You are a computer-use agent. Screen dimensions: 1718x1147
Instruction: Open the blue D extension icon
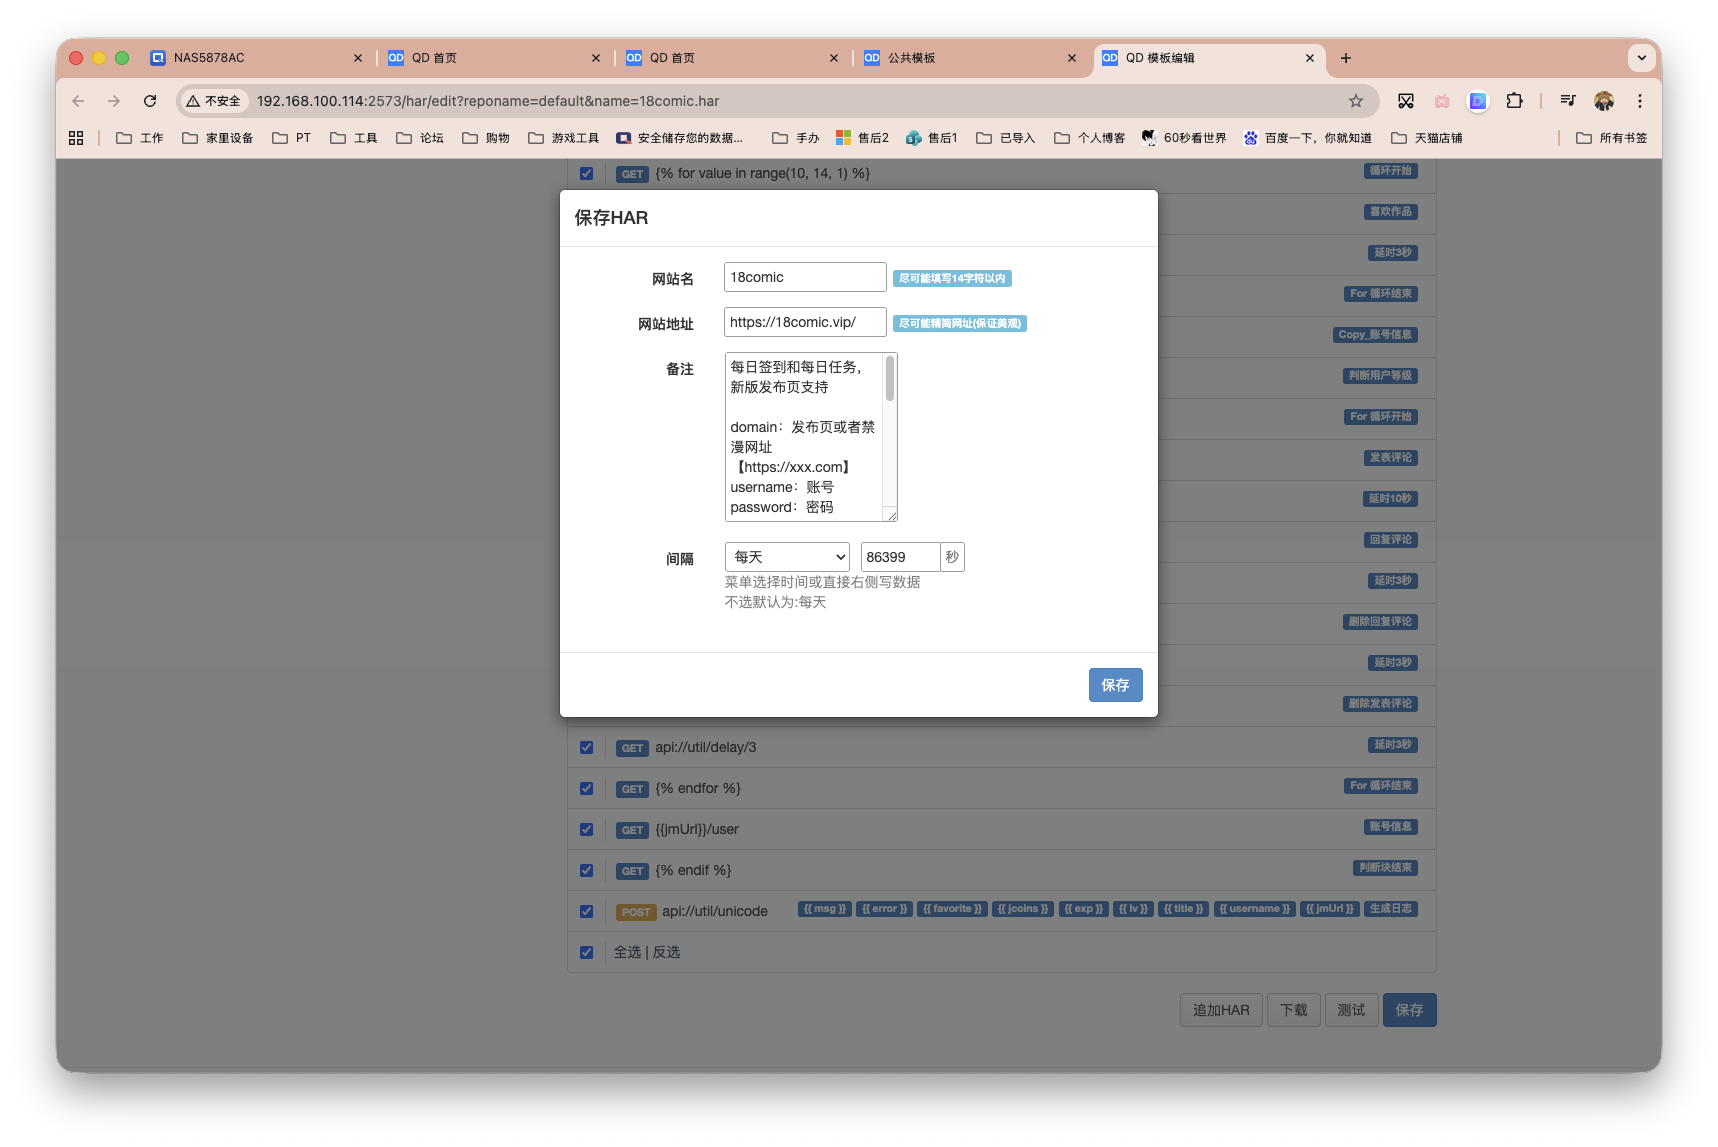1477,100
